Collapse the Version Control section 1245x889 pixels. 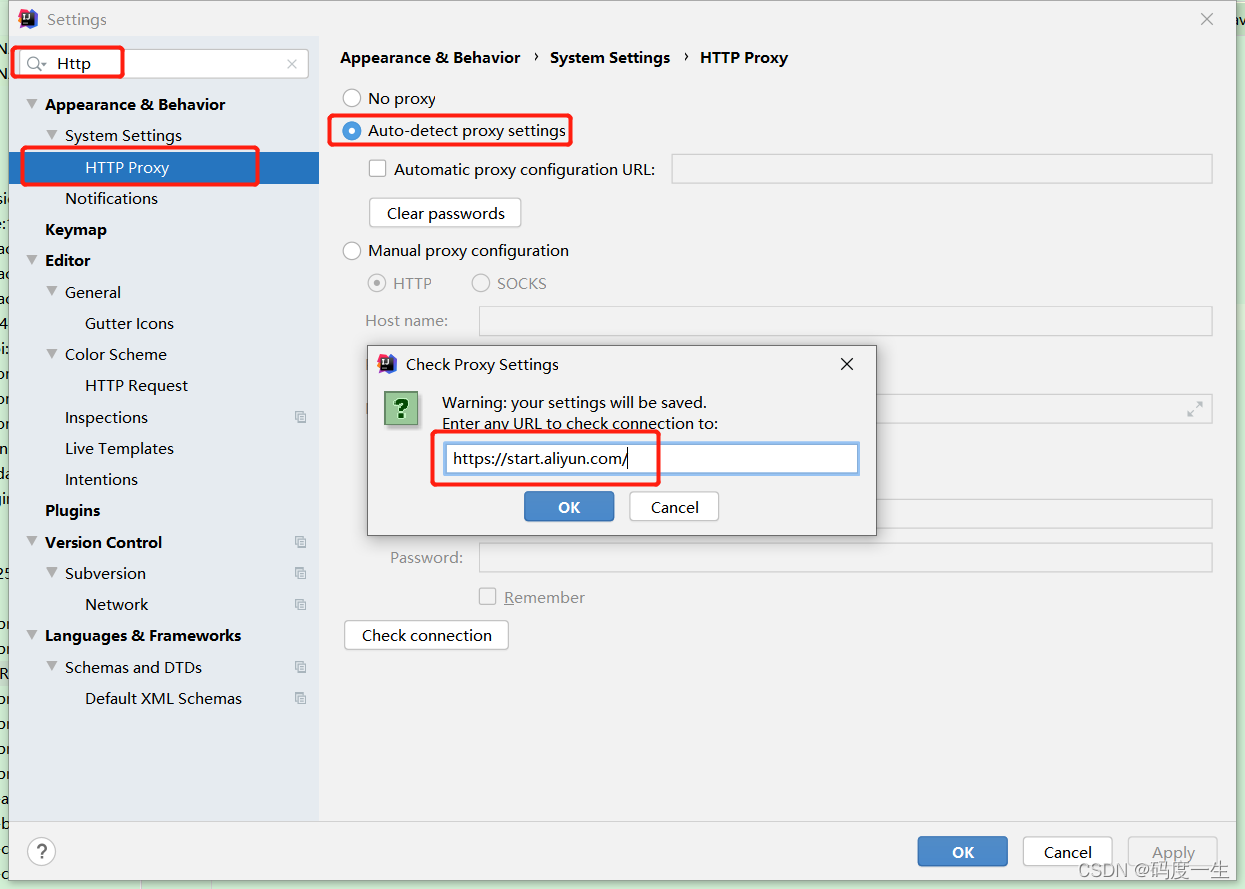click(32, 542)
